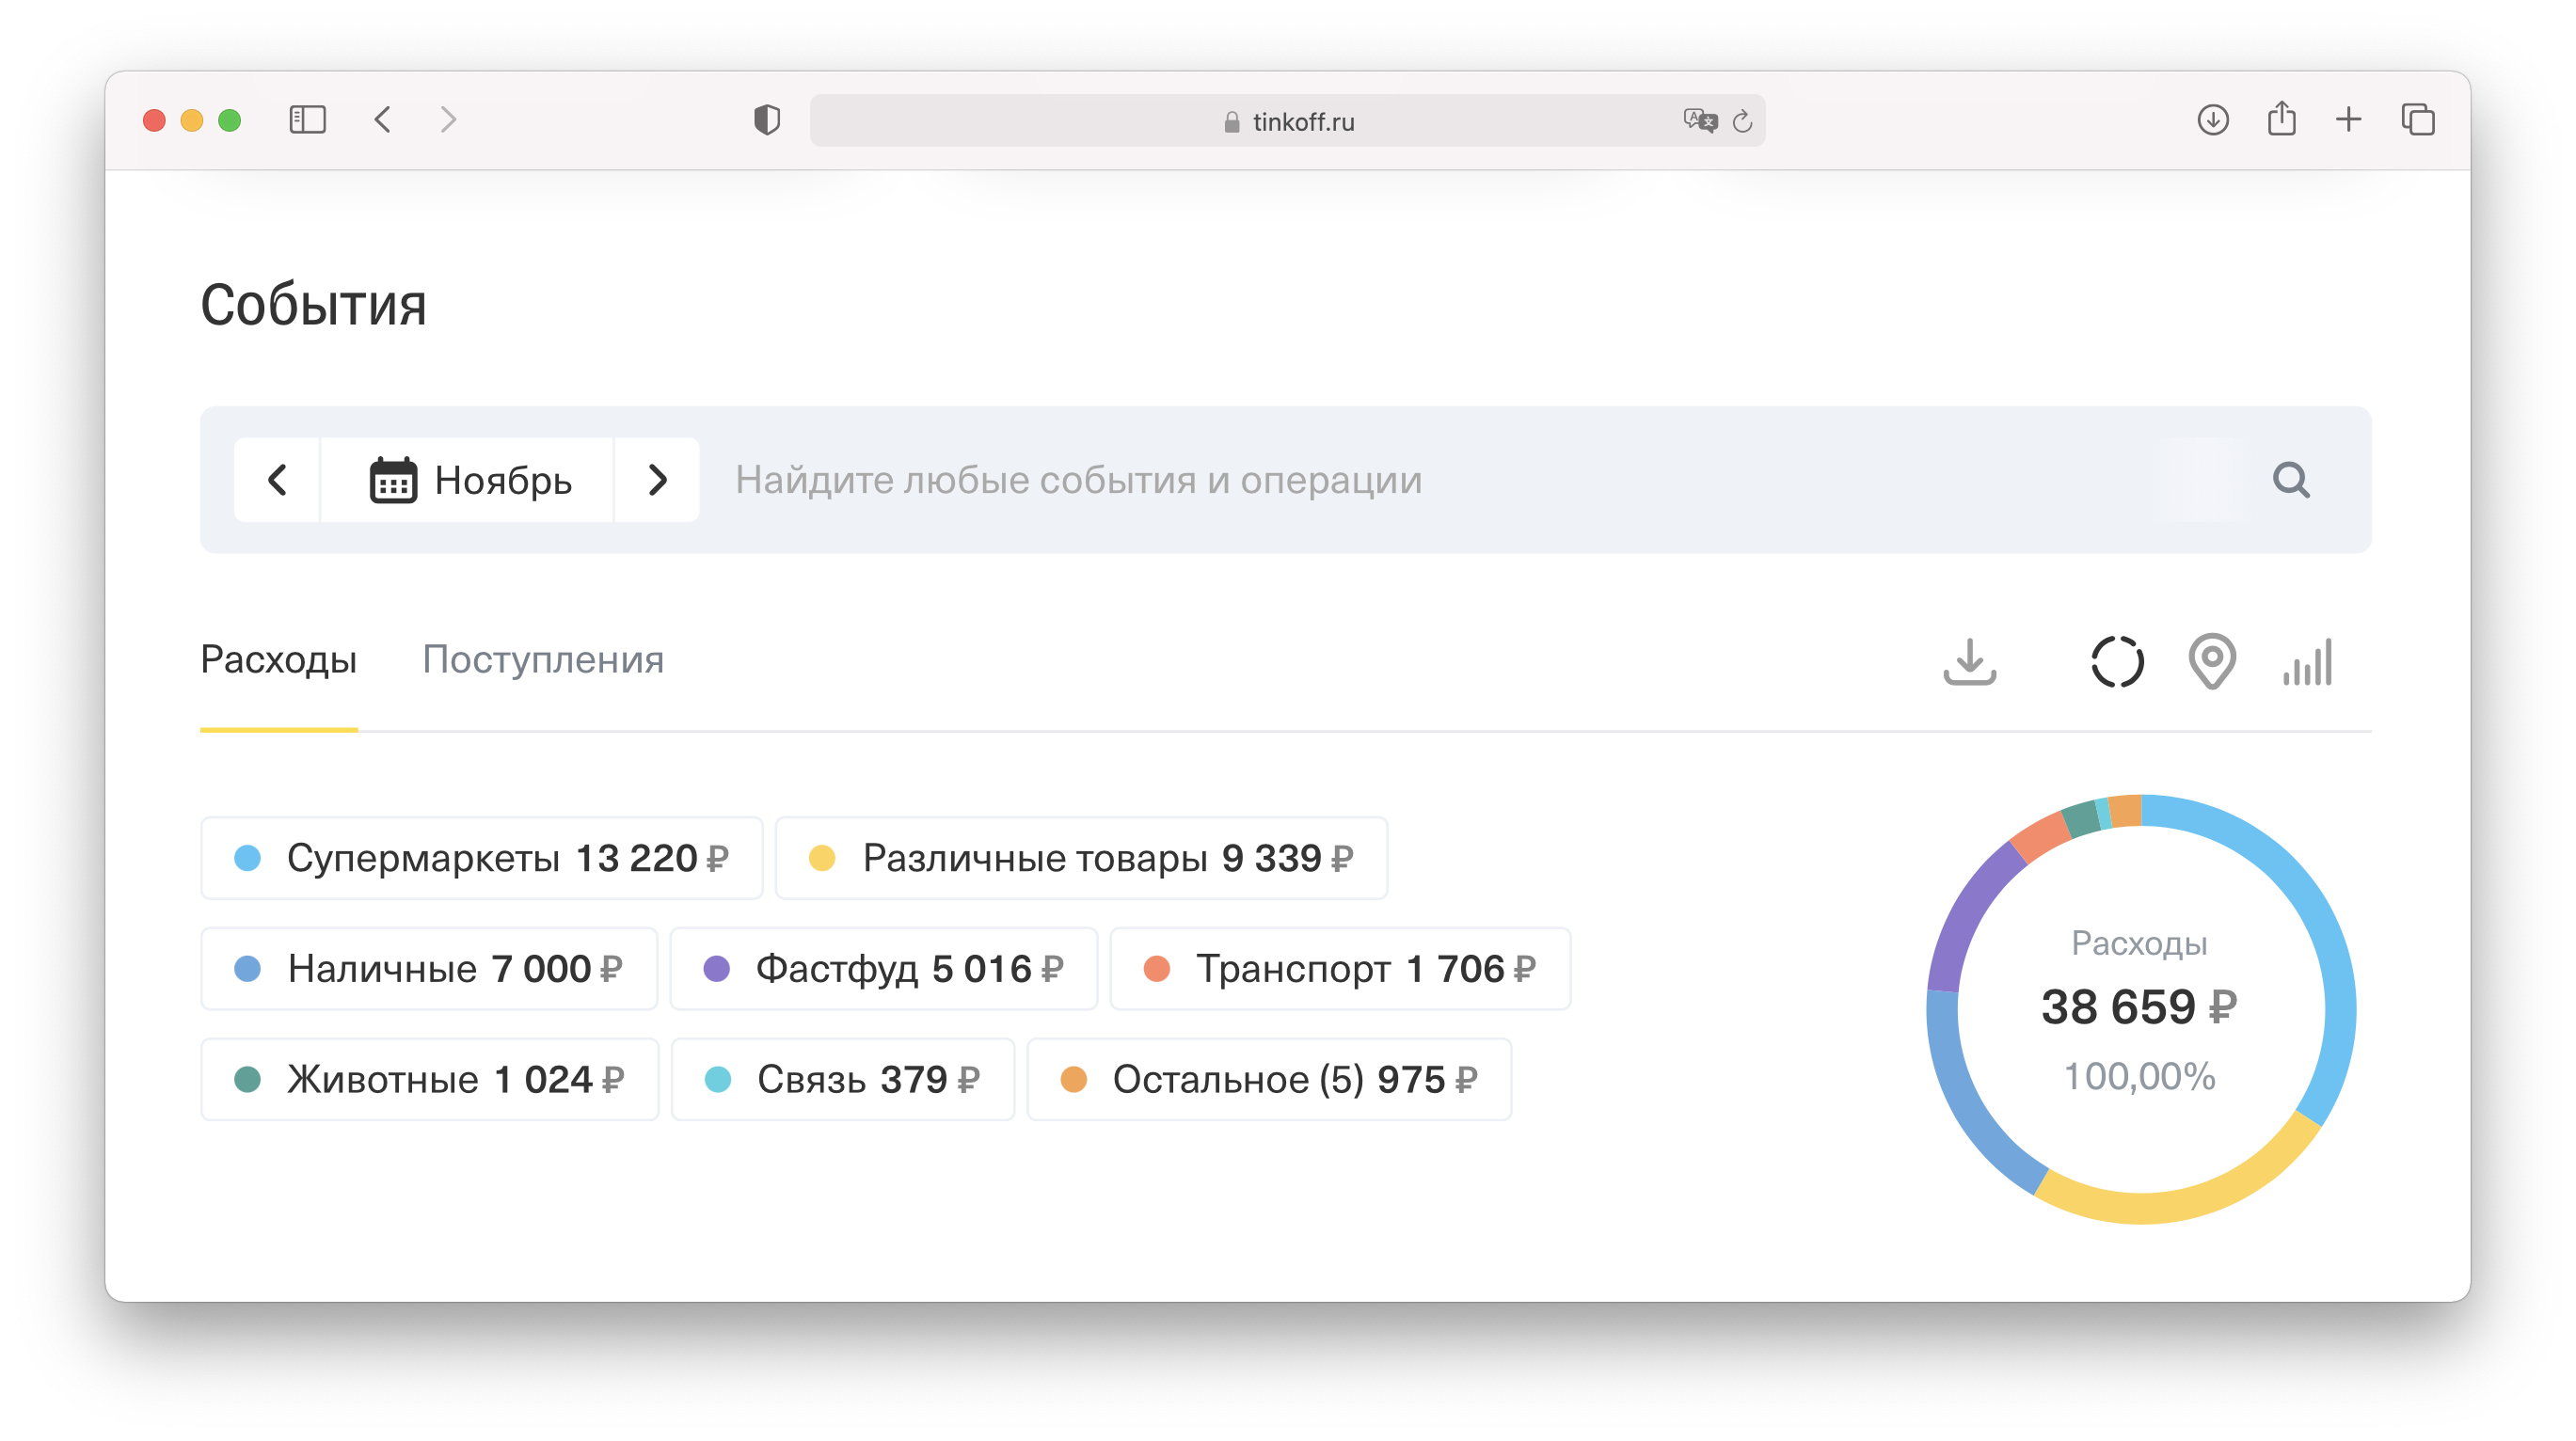Filter by Супермаркеты category
The width and height of the screenshot is (2576, 1441).
click(x=482, y=858)
